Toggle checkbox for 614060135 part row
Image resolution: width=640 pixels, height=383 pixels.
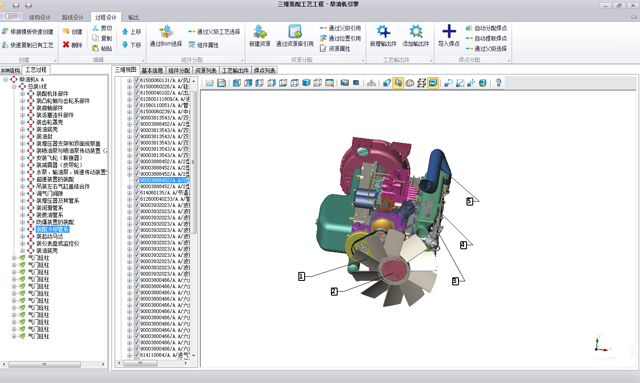(137, 193)
